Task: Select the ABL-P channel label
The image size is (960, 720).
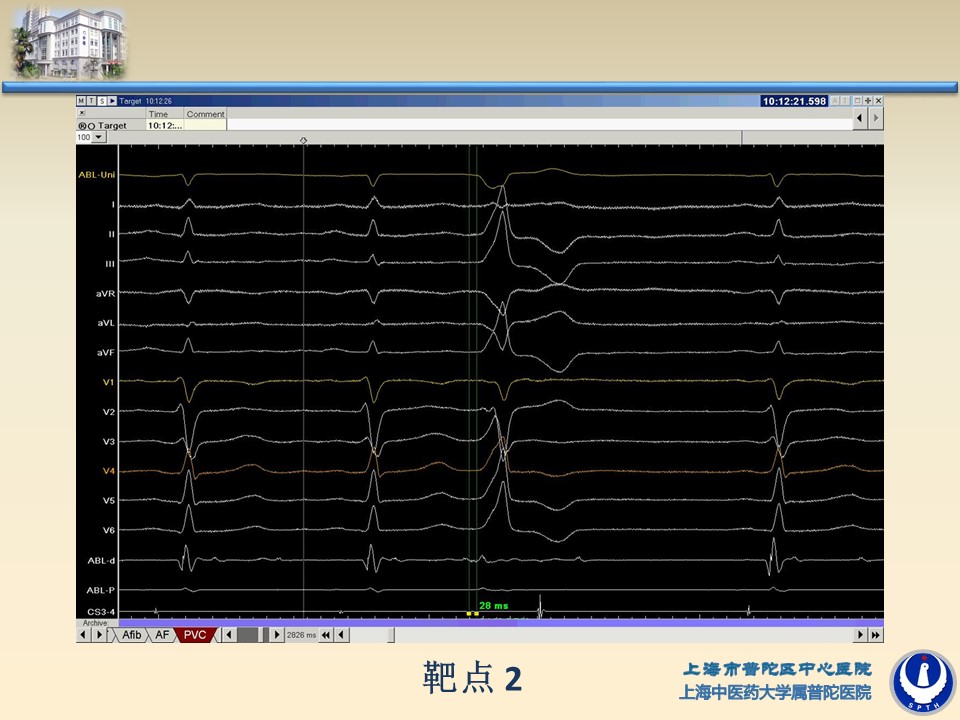Action: click(101, 590)
